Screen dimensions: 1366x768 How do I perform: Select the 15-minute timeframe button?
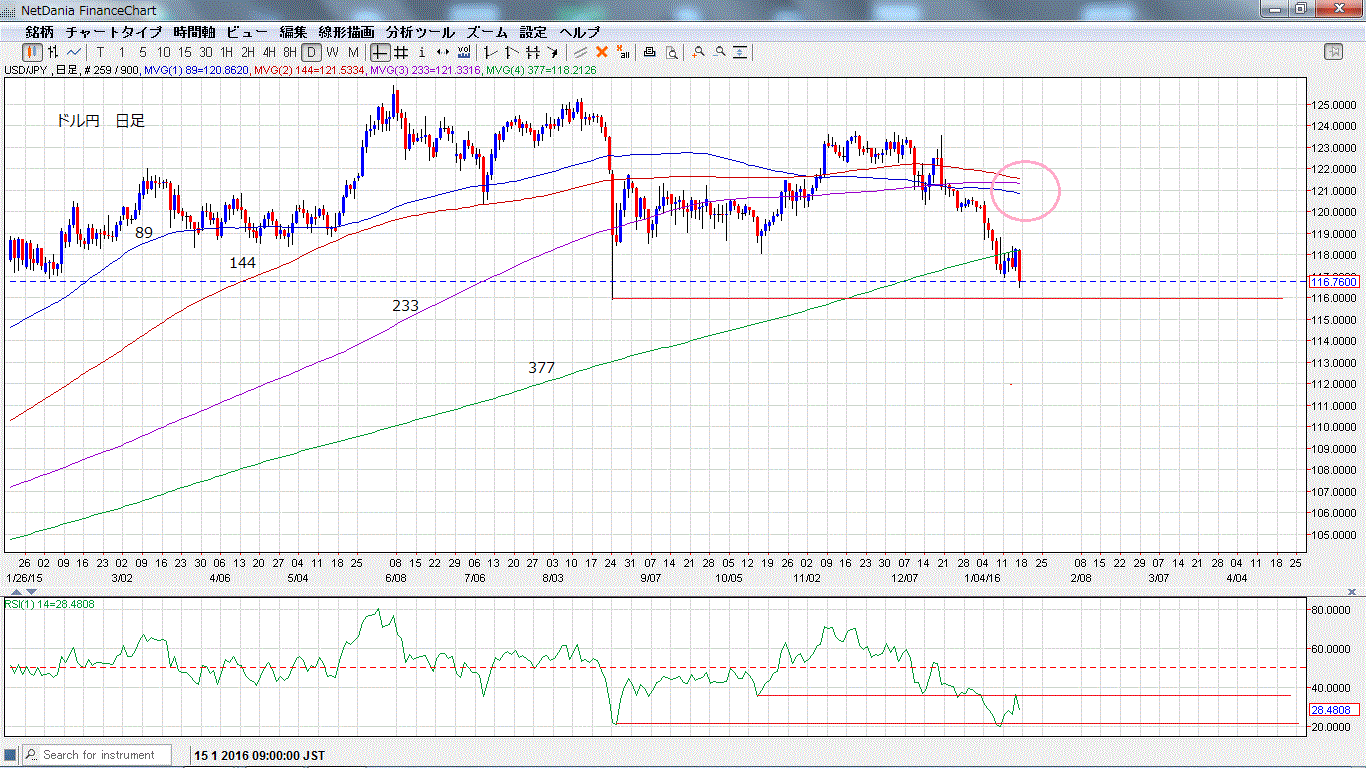coord(185,52)
